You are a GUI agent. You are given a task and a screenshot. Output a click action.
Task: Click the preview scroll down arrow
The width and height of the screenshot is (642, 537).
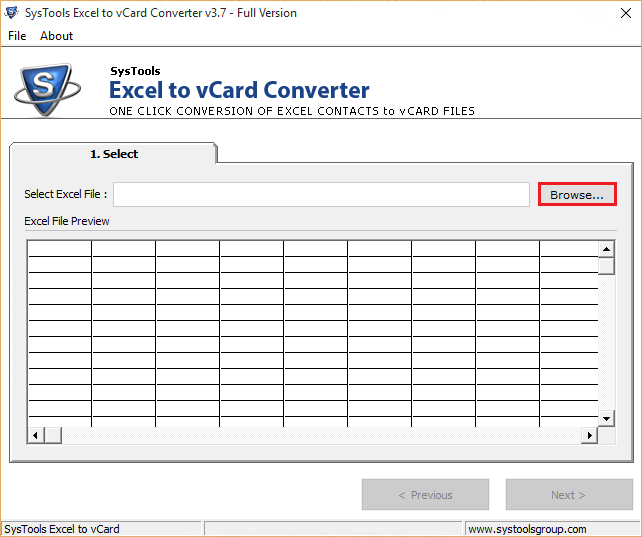pyautogui.click(x=606, y=418)
